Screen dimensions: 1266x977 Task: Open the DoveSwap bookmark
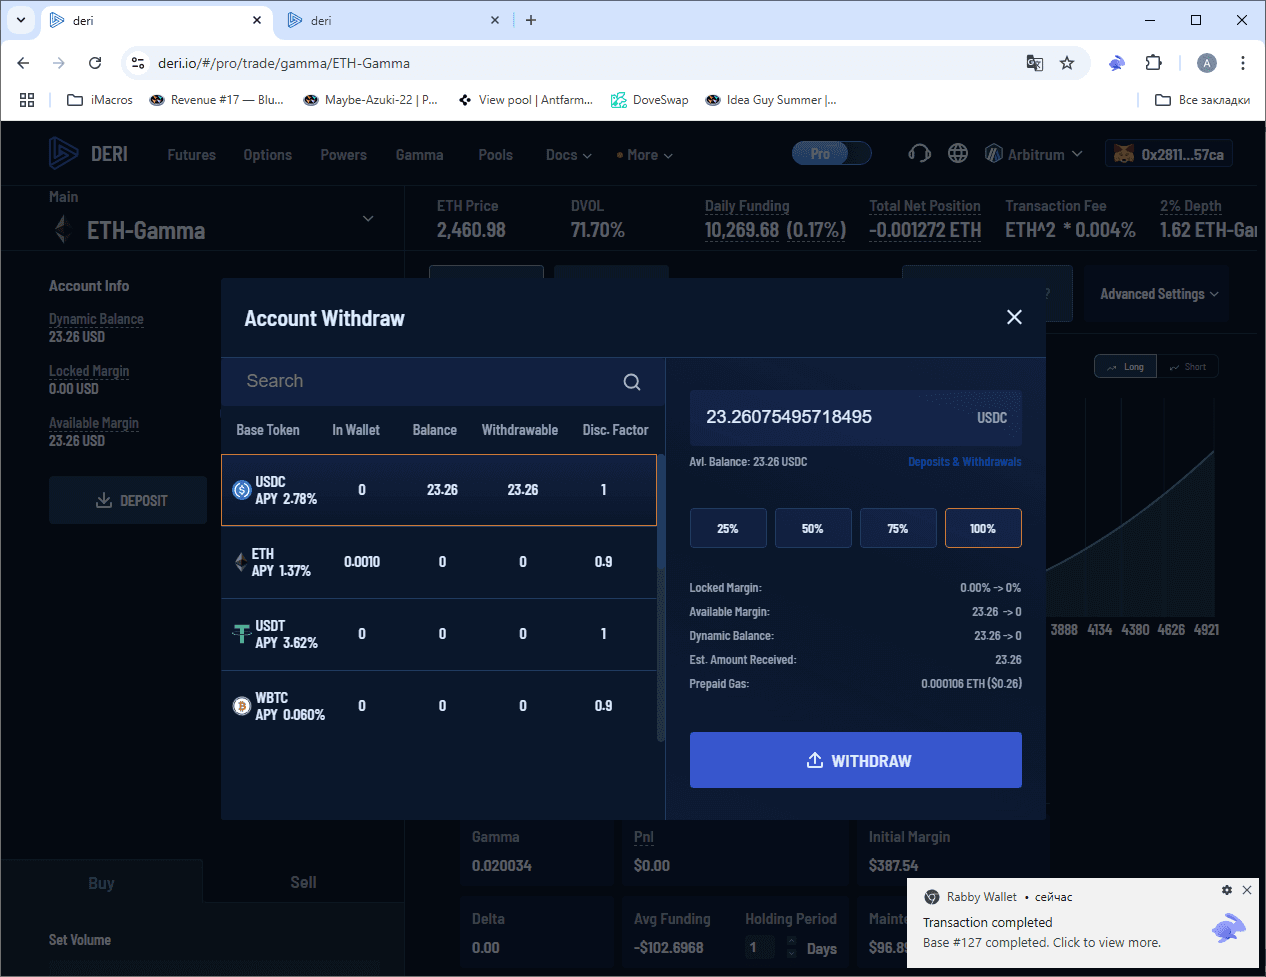[x=650, y=100]
